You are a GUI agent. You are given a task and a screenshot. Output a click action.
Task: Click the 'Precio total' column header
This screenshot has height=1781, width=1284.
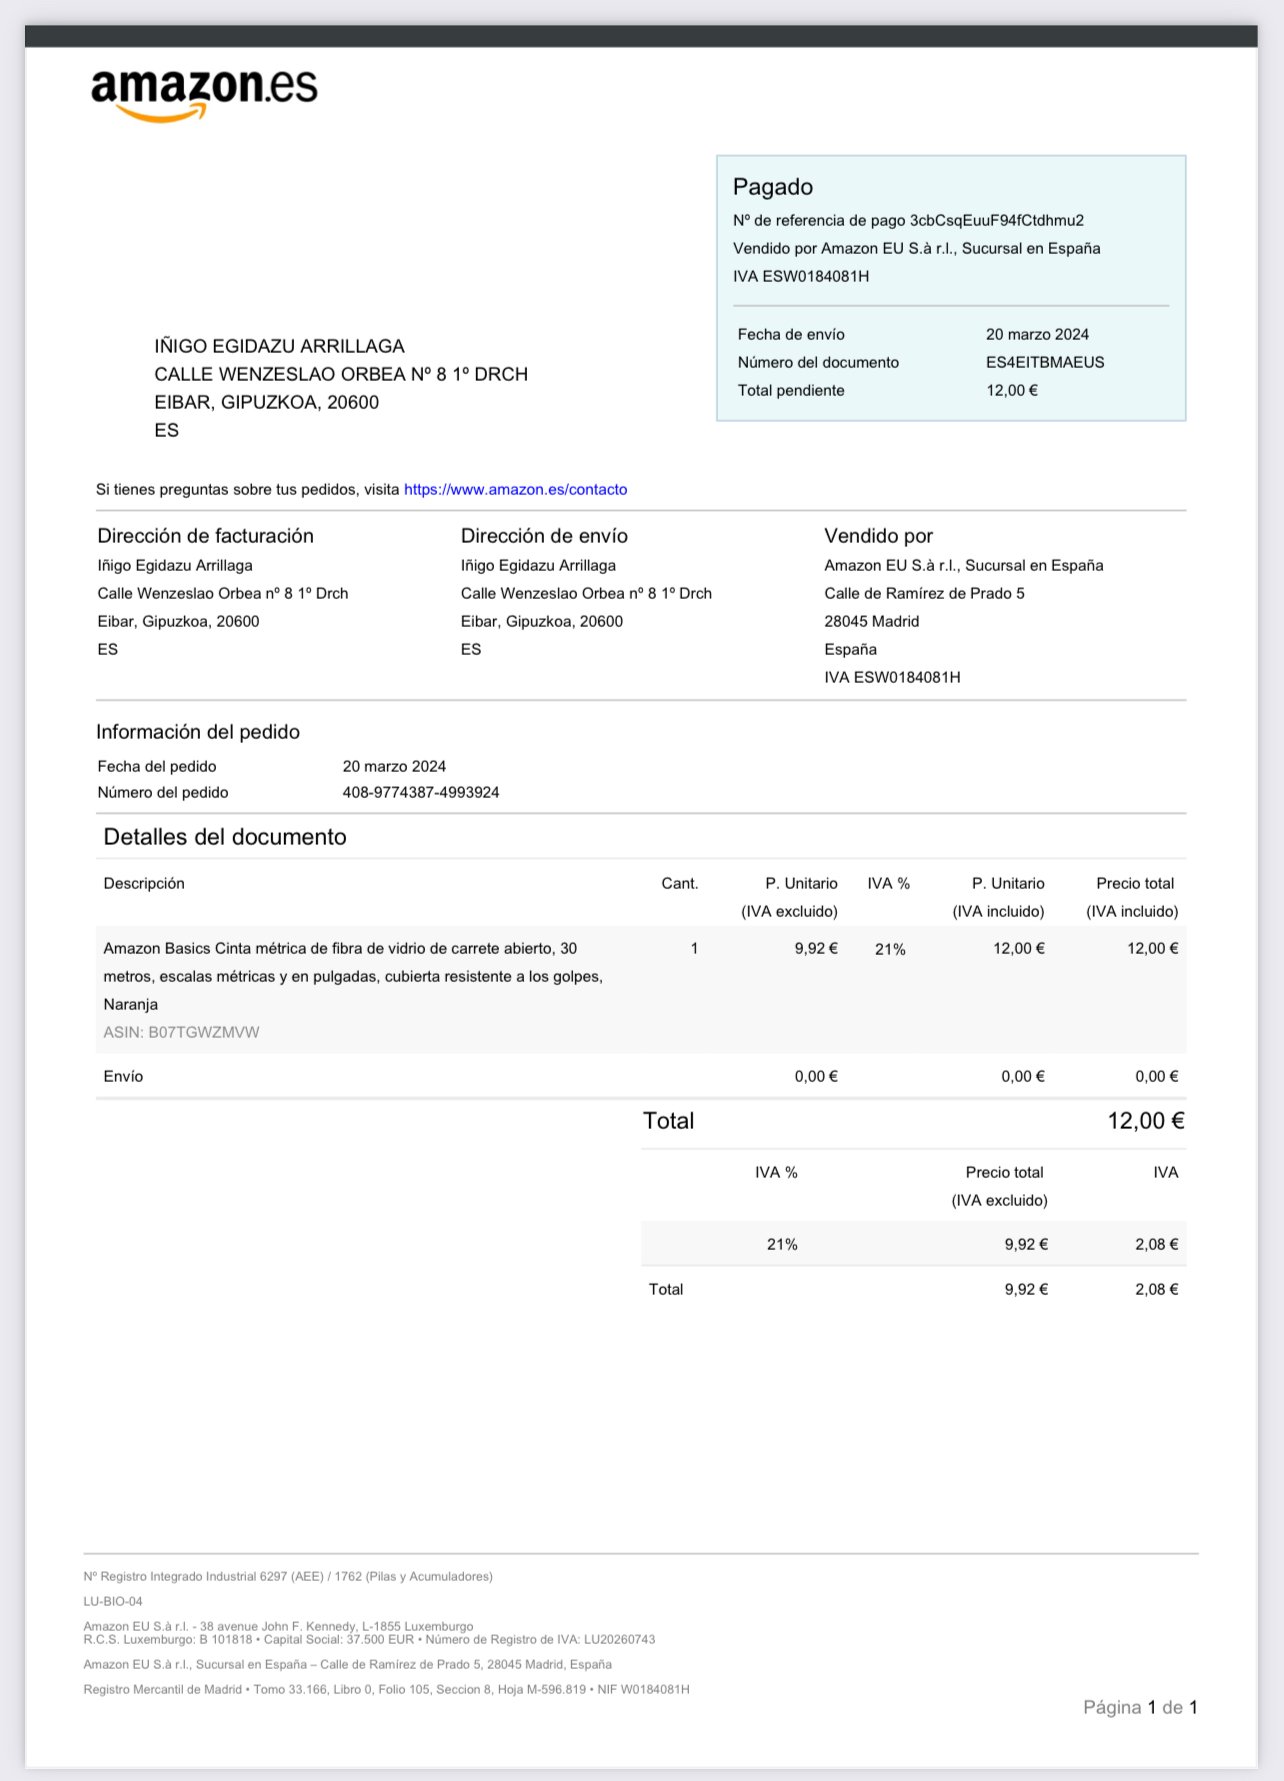tap(1133, 897)
